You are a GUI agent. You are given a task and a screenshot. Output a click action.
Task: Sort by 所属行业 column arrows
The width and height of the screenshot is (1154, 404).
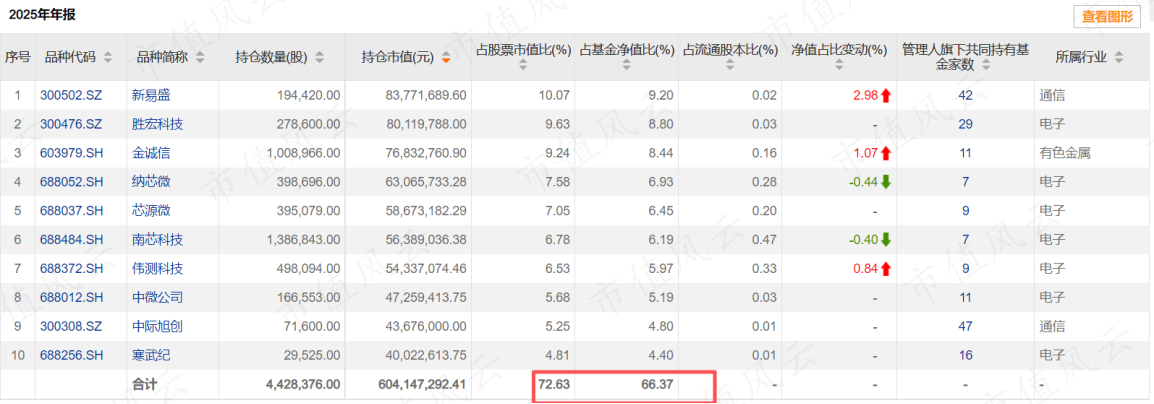point(1119,57)
